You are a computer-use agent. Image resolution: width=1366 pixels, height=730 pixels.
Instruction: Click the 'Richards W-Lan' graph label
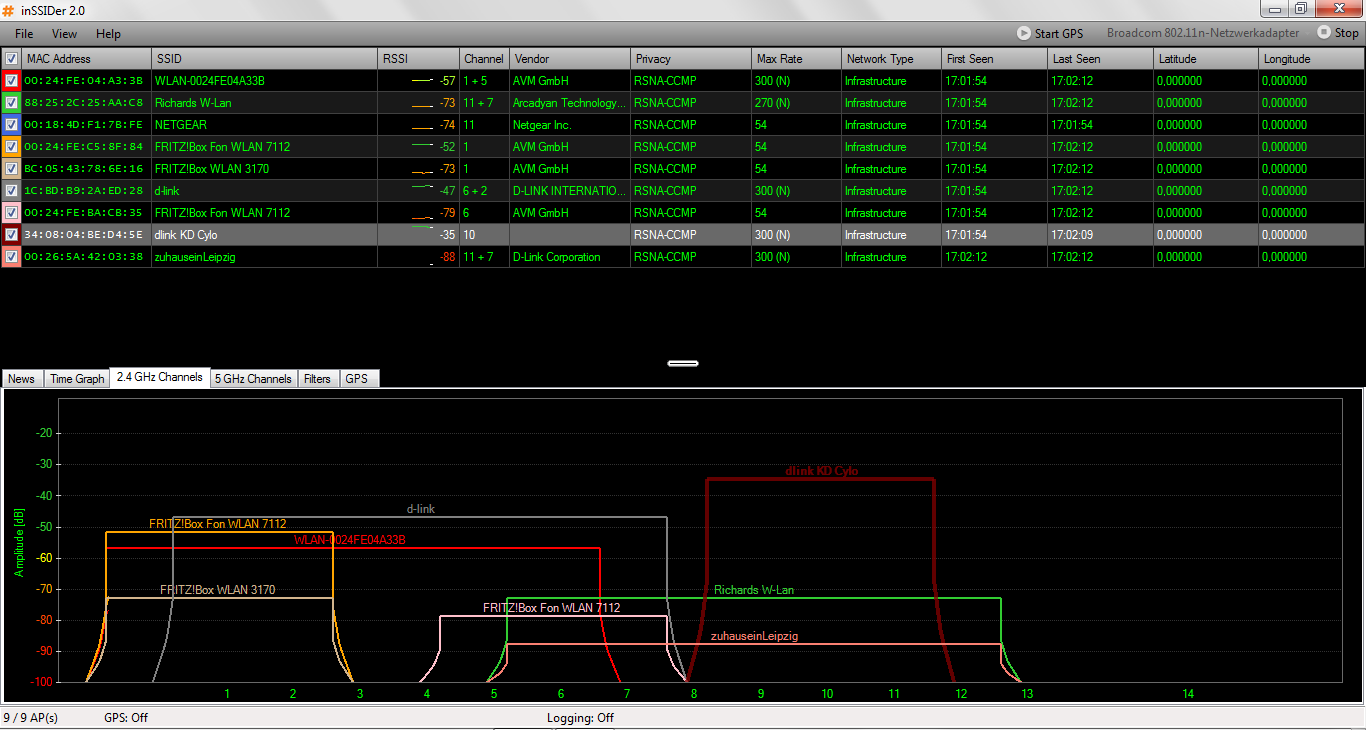click(754, 590)
